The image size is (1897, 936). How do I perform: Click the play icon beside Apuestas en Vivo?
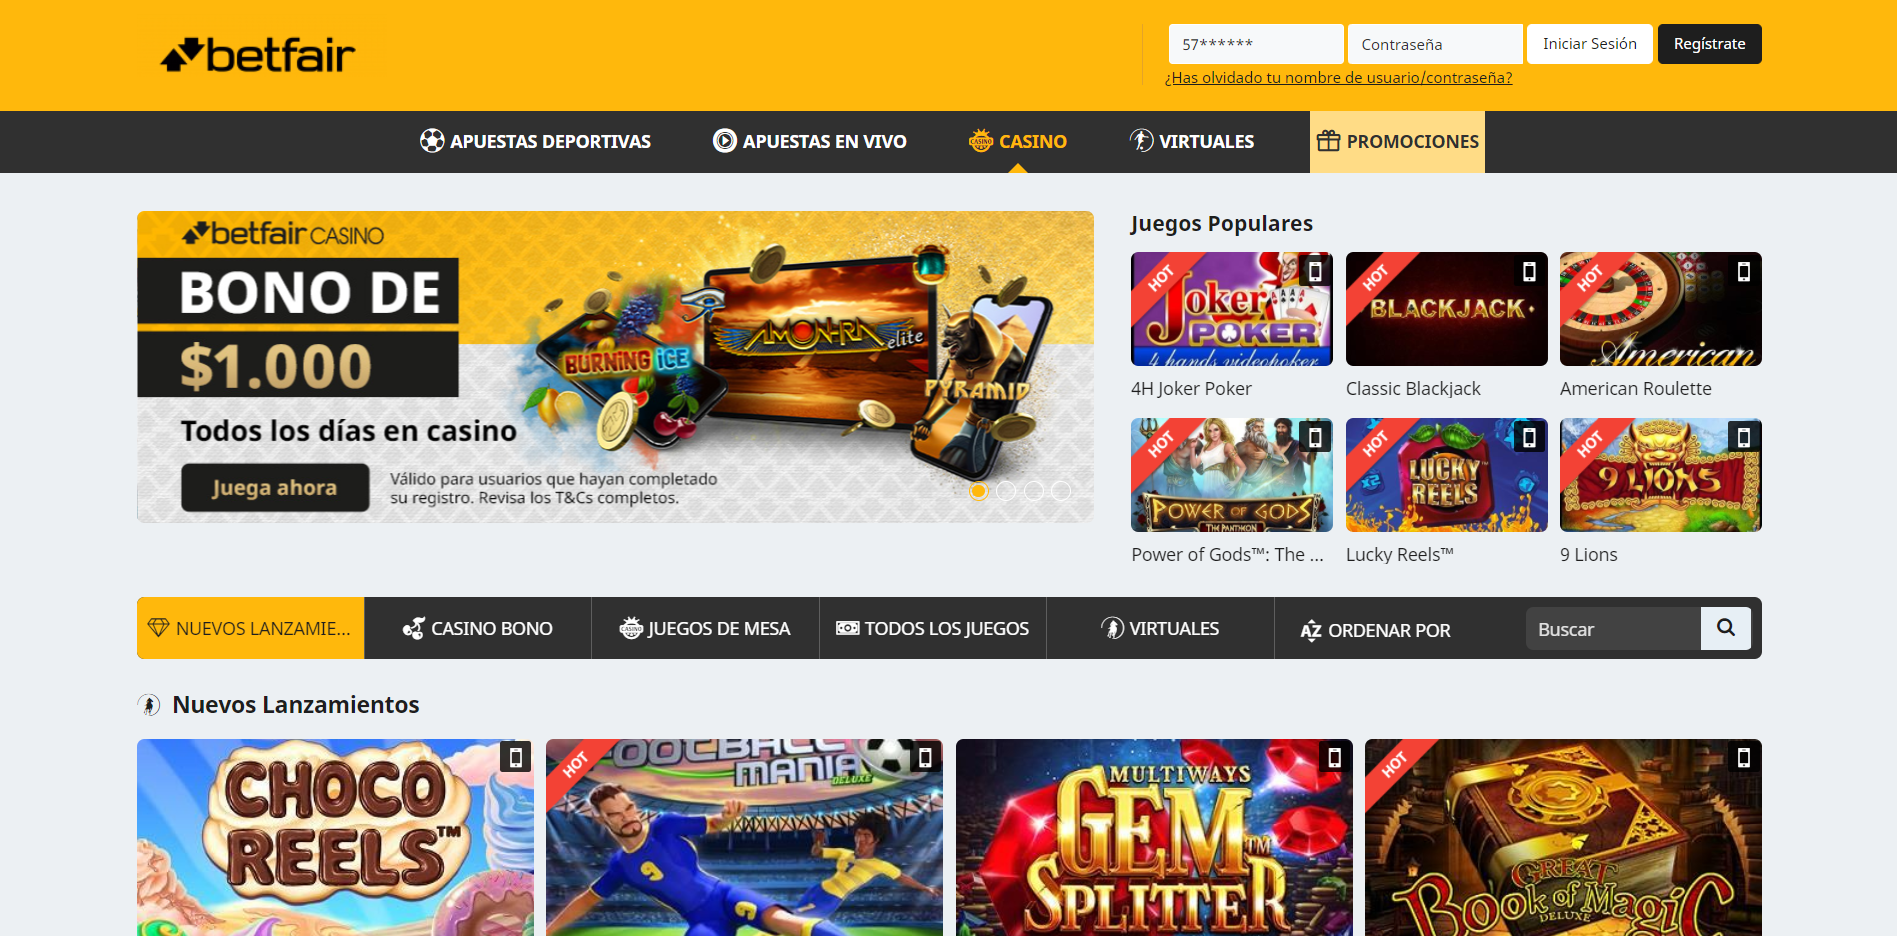click(725, 141)
